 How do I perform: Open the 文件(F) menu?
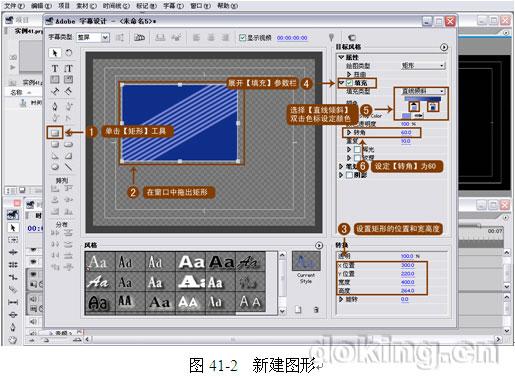click(15, 6)
